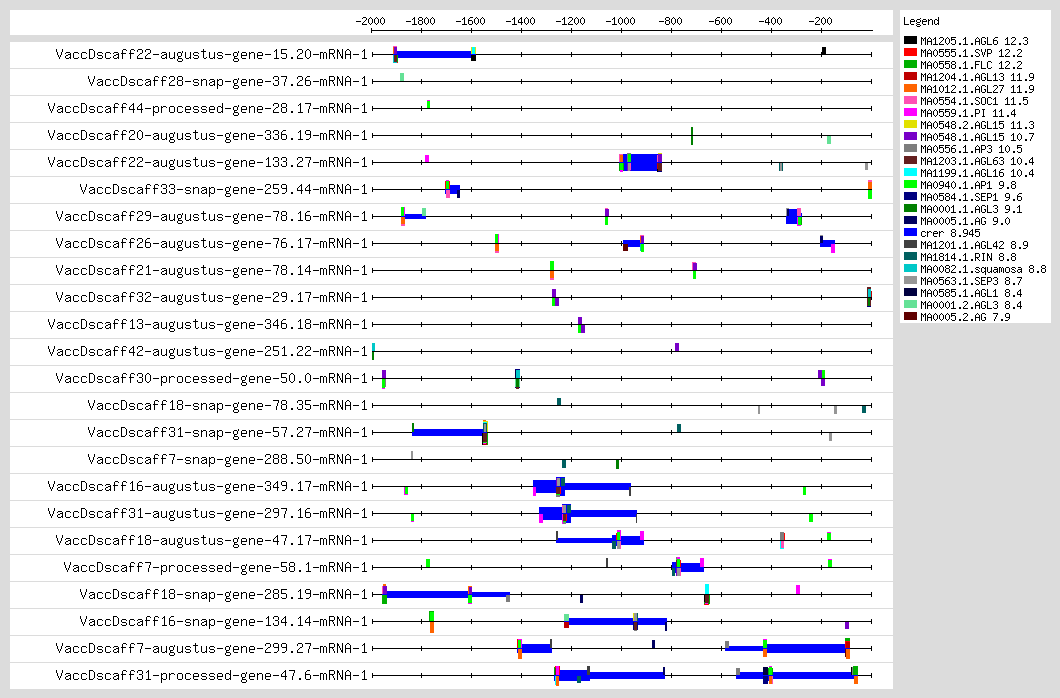Viewport: 1060px width, 698px height.
Task: Select the blue block in VaccDscaff22-augustus-gene-133.27 row
Action: click(x=644, y=162)
